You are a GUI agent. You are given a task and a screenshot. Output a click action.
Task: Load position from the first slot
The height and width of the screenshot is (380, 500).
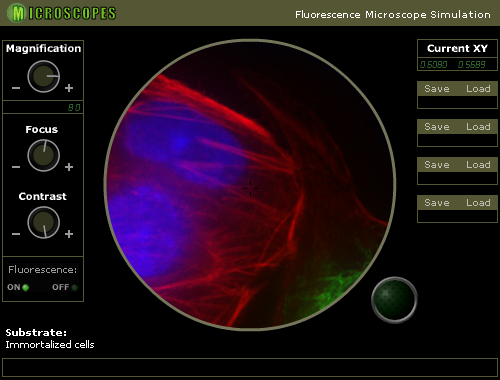(x=478, y=89)
